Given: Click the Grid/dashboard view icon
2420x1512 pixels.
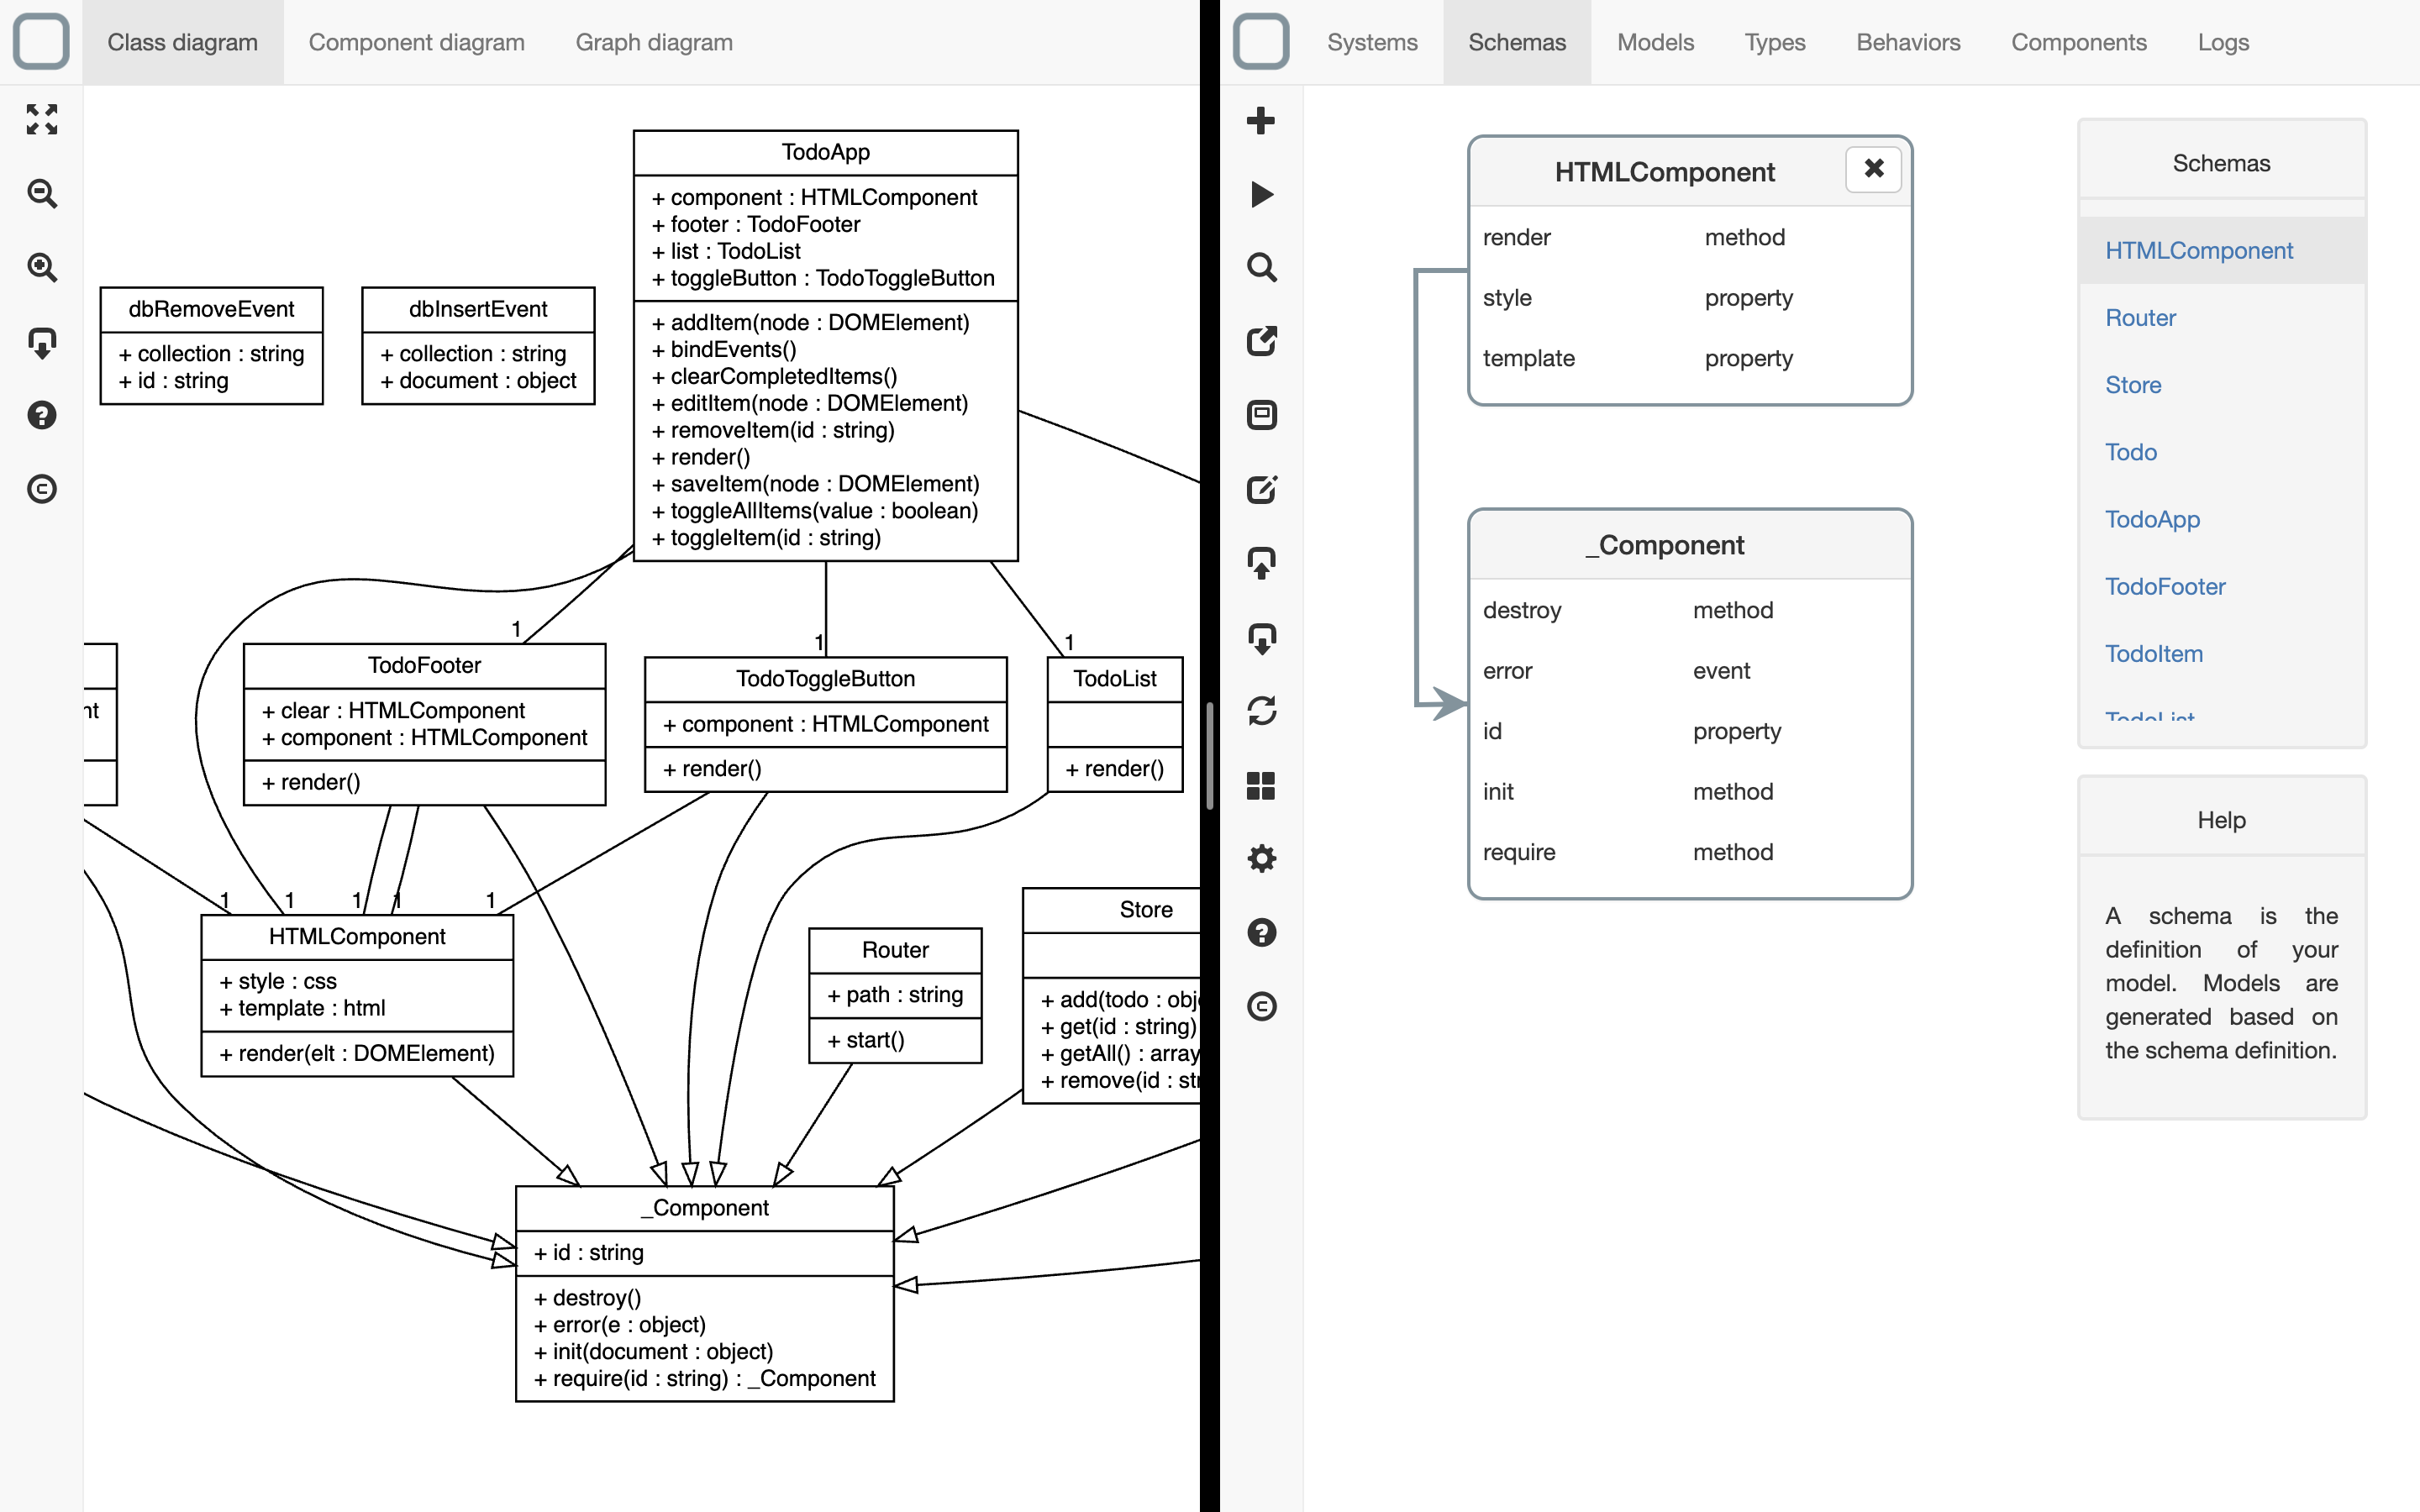Looking at the screenshot, I should [x=1261, y=785].
